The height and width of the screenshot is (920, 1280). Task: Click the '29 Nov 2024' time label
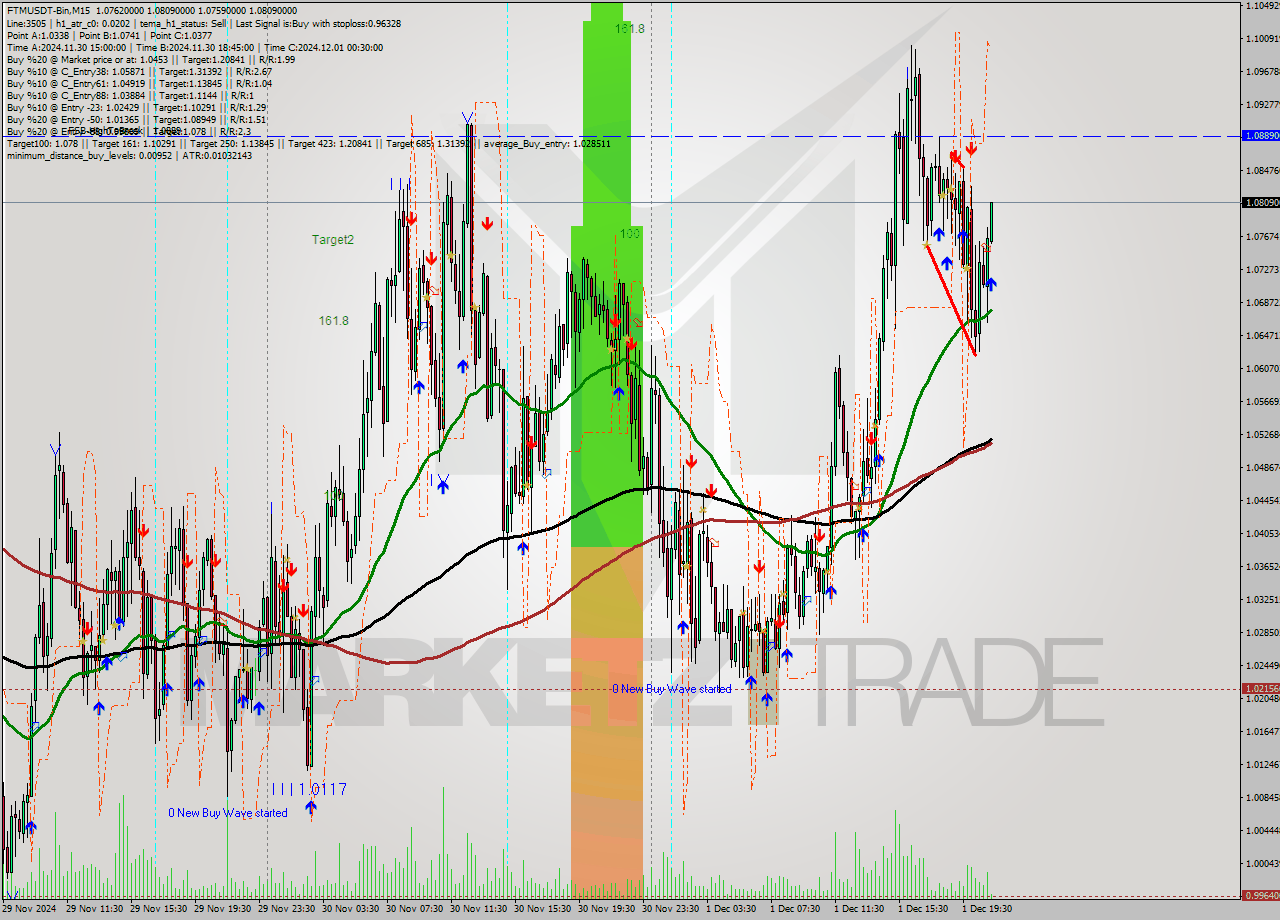click(x=29, y=909)
